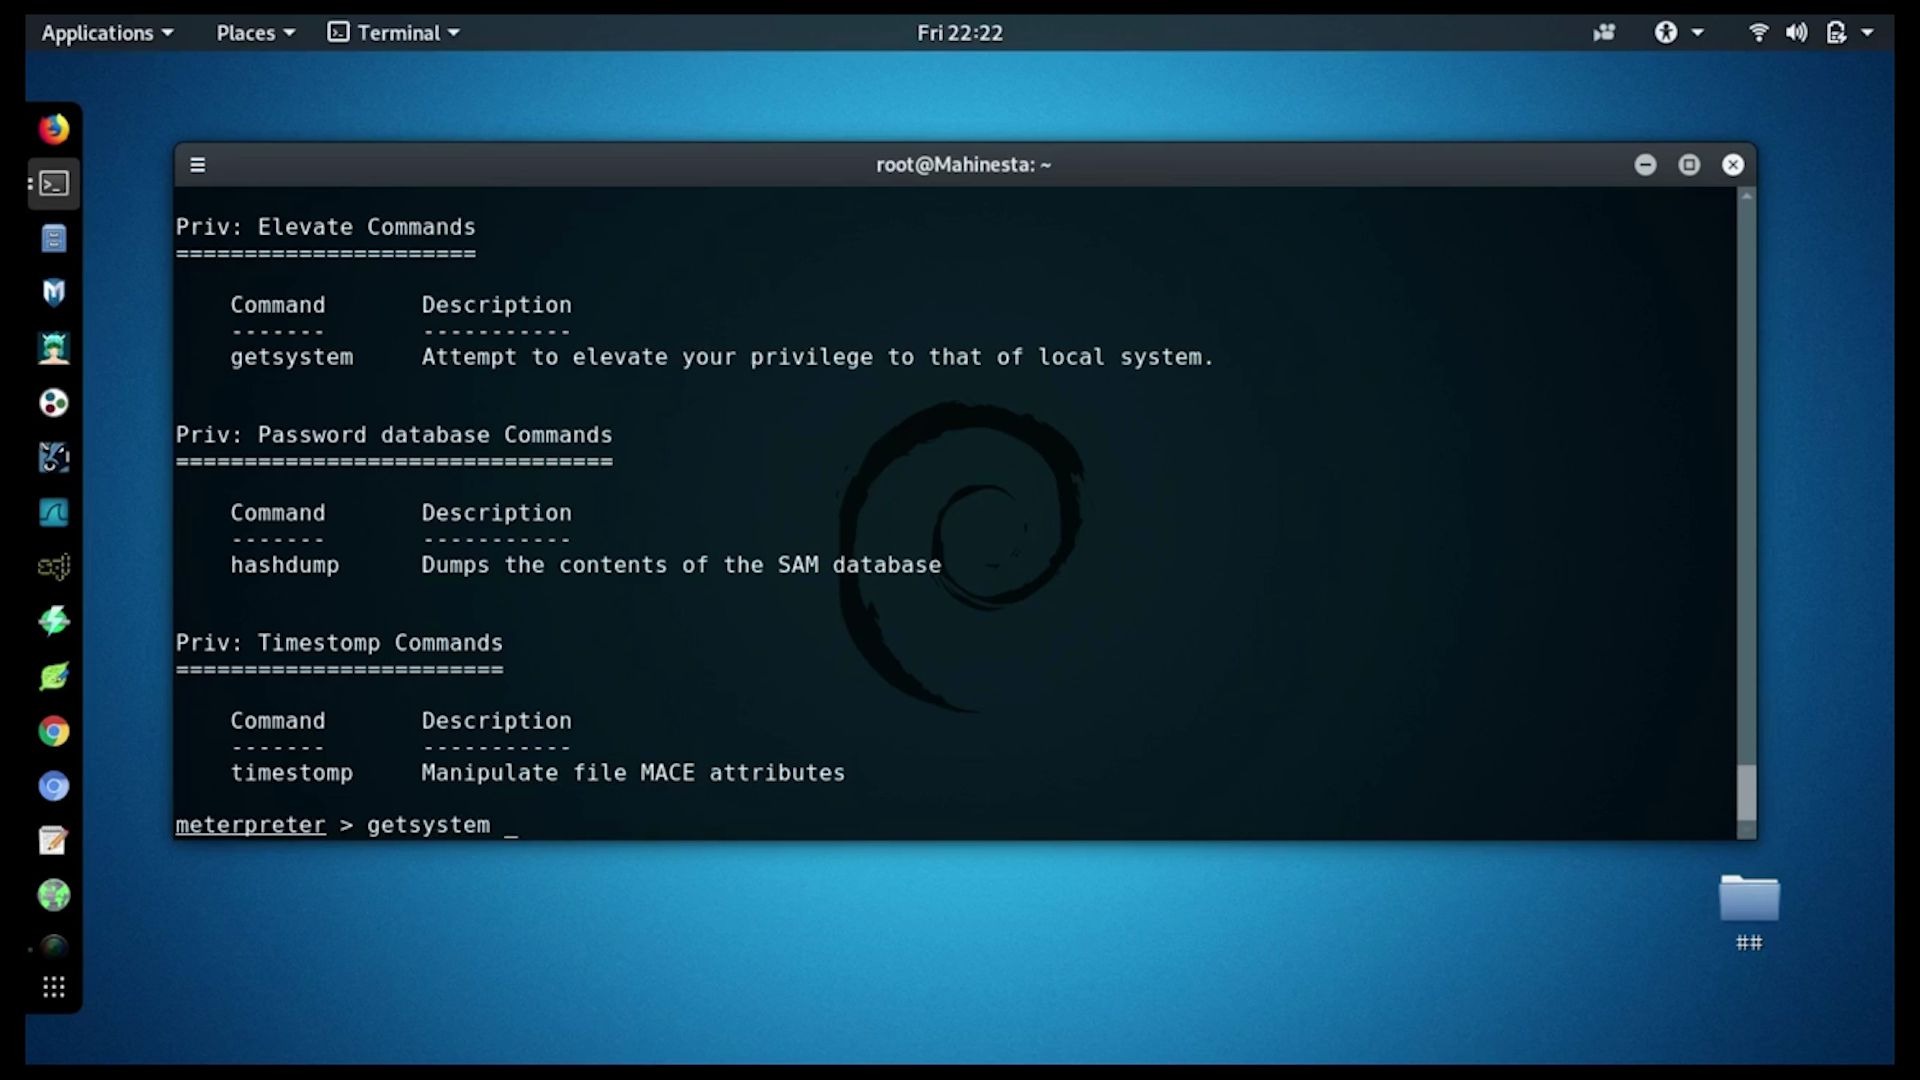The image size is (1920, 1080).
Task: Toggle the accessibility menu icon
Action: [1666, 32]
